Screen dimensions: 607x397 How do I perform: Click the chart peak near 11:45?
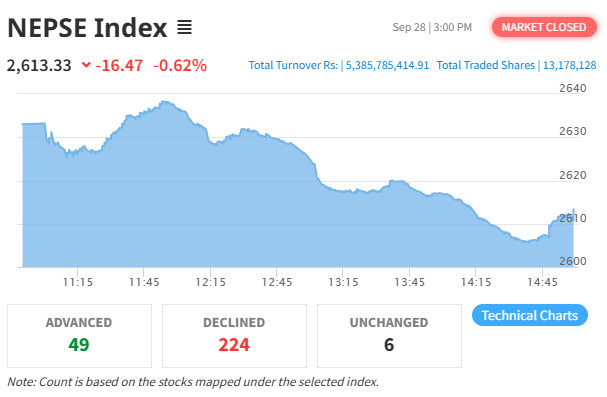tap(166, 102)
